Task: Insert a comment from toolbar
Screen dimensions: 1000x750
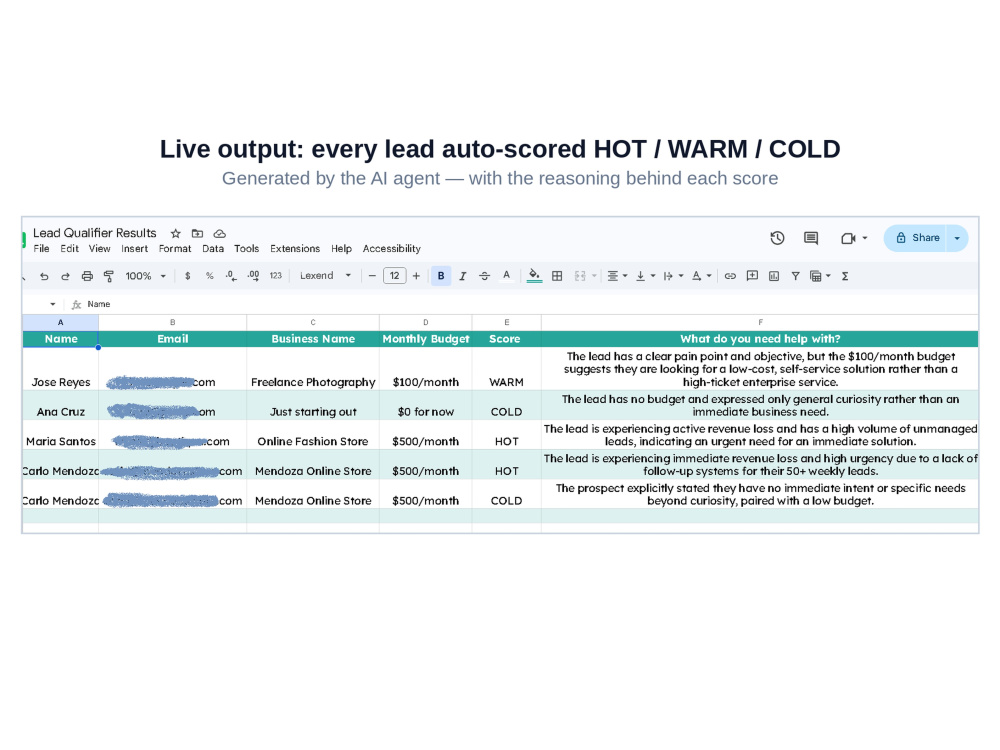Action: pyautogui.click(x=752, y=276)
